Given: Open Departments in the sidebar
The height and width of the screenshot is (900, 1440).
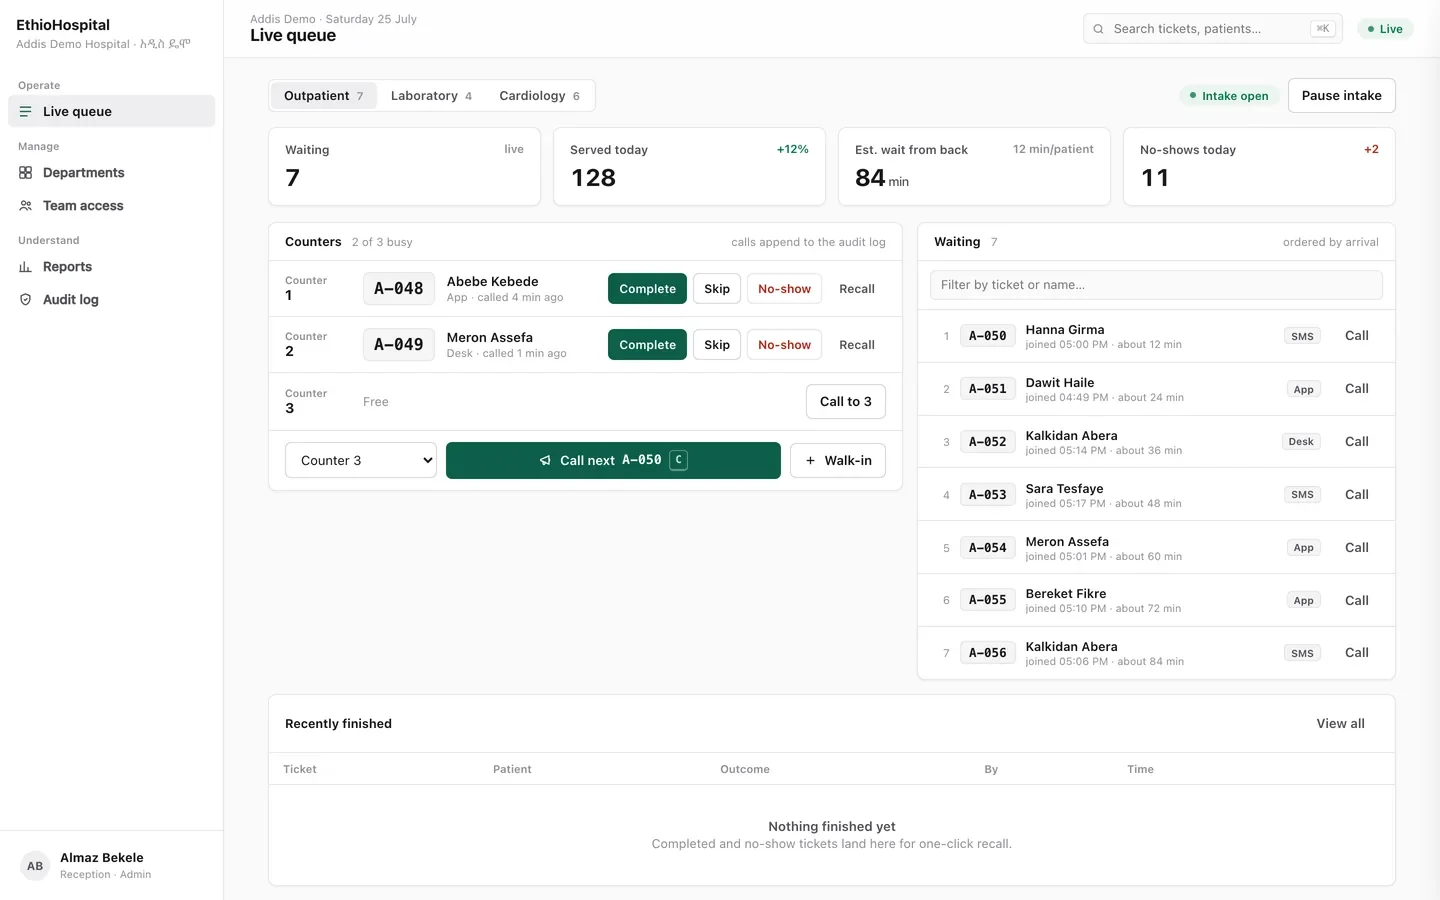Looking at the screenshot, I should [x=111, y=173].
